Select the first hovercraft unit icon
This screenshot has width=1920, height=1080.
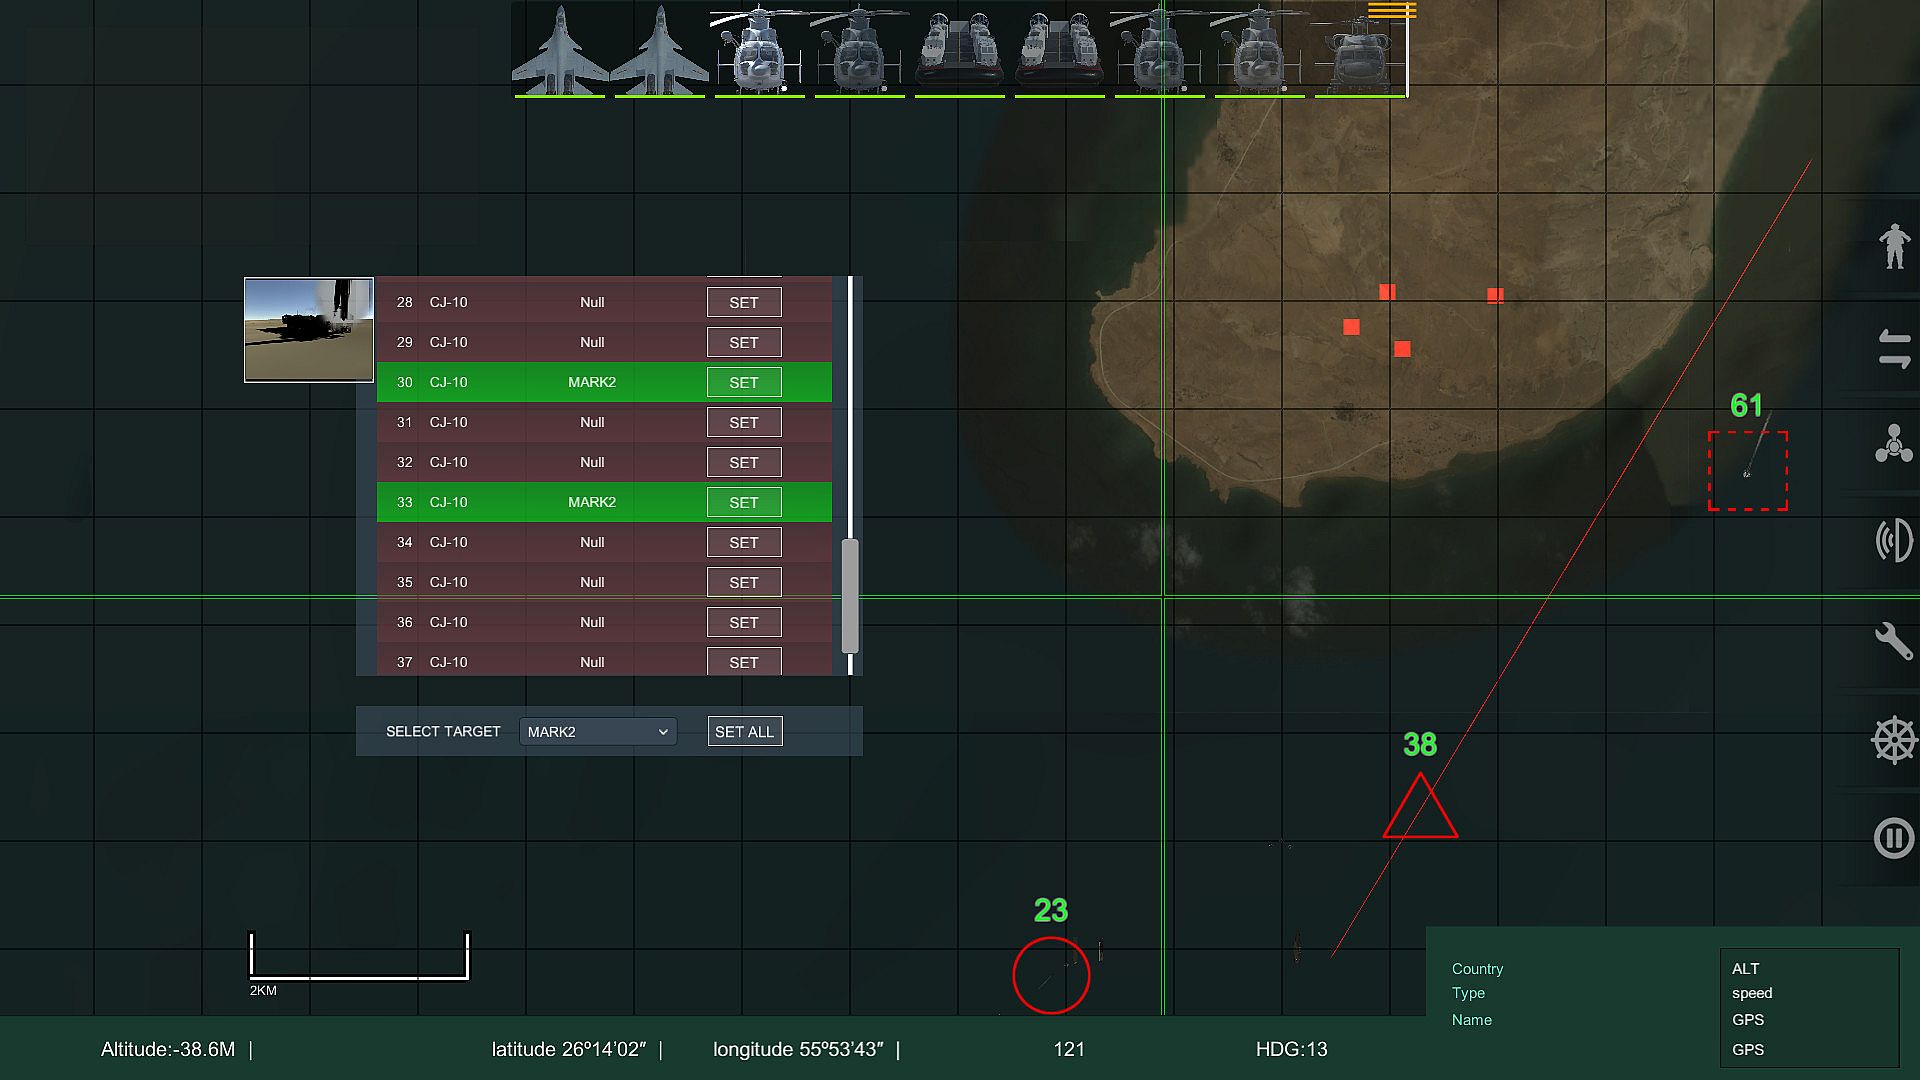(959, 50)
